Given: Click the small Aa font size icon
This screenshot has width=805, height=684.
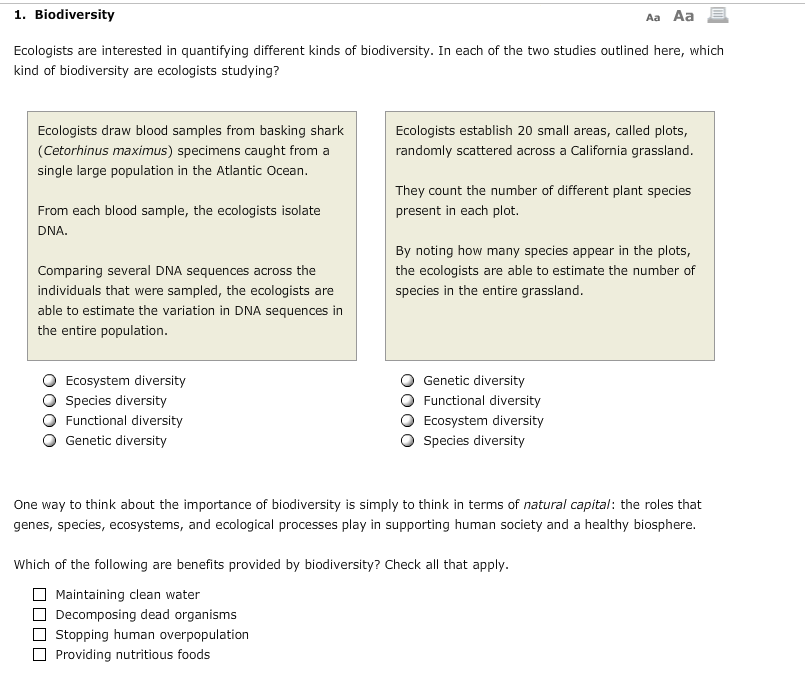Looking at the screenshot, I should pos(654,15).
